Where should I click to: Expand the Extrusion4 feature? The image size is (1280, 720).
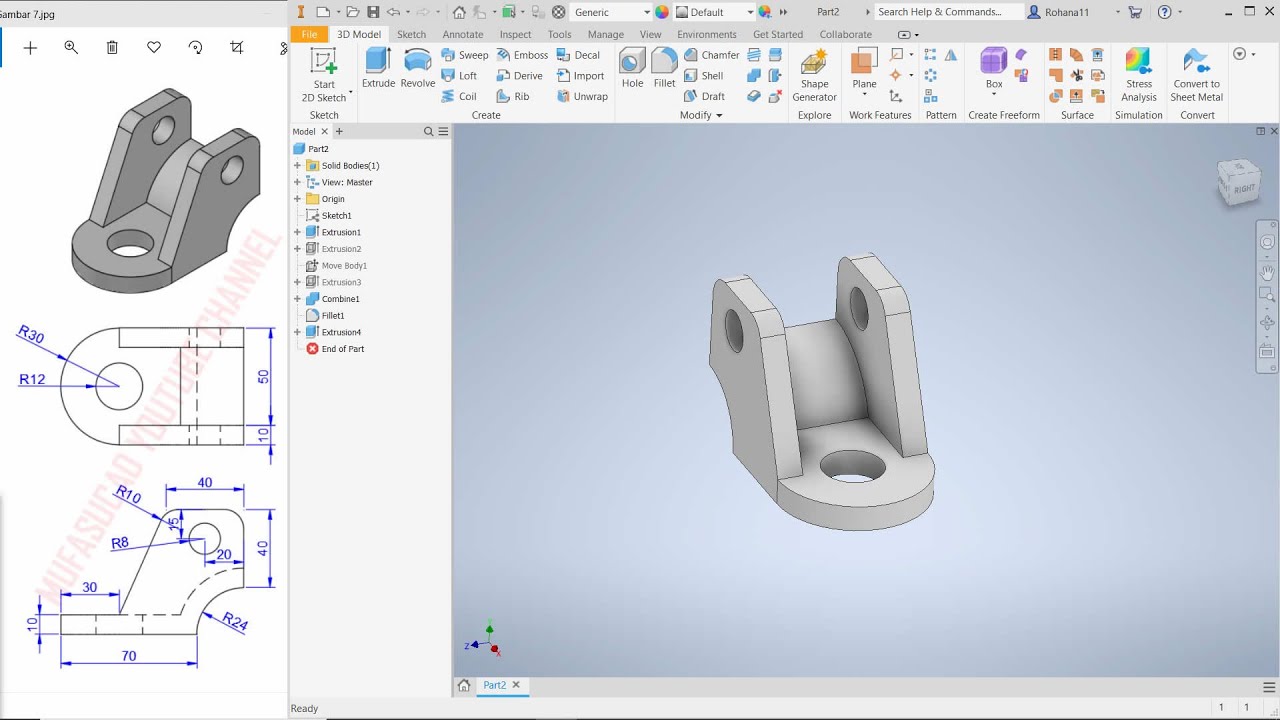pos(297,332)
